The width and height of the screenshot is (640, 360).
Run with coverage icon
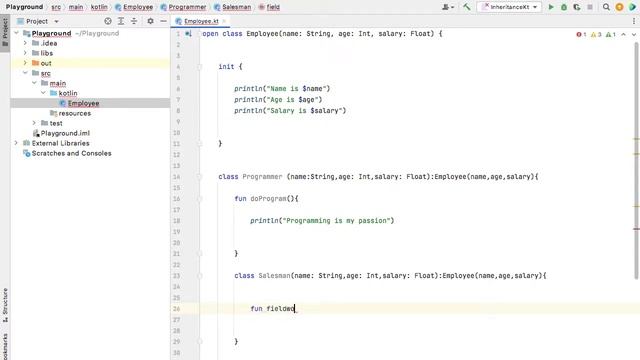coord(577,7)
